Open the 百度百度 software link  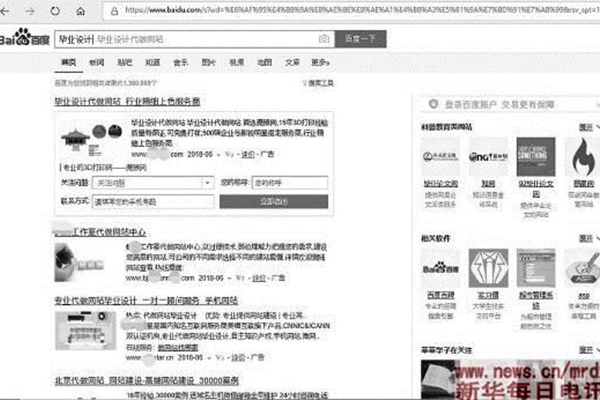[x=440, y=296]
